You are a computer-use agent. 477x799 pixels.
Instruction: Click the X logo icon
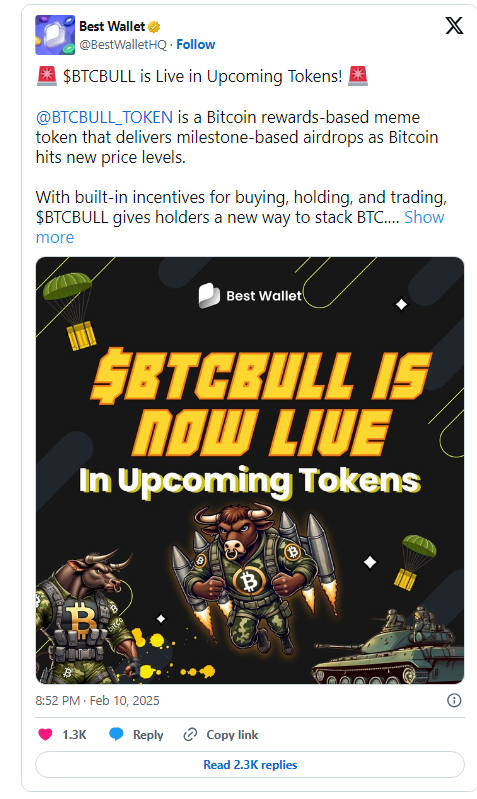(454, 25)
